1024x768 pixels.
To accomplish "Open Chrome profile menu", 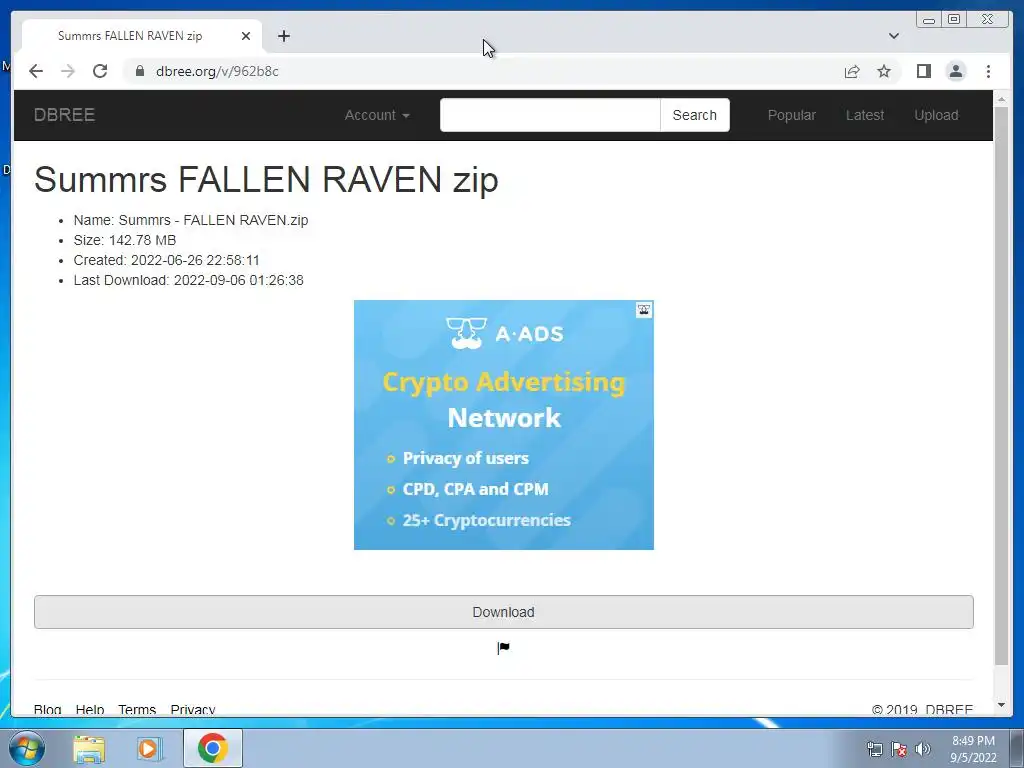I will [956, 71].
